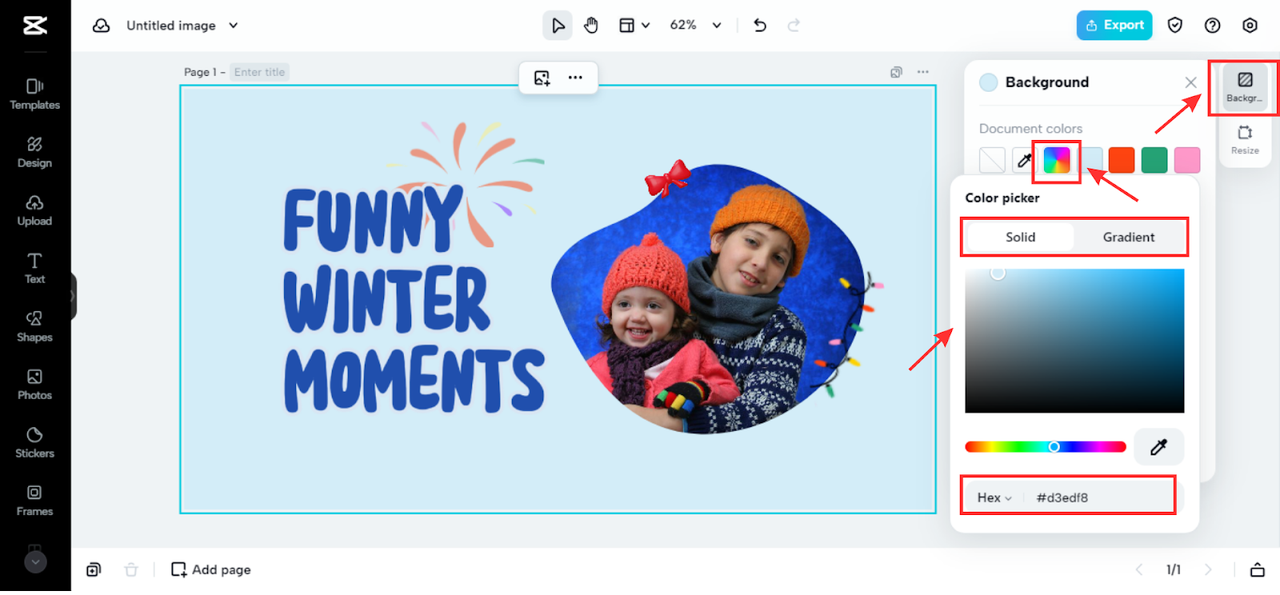Click the duplicate page icon at top right of page

point(896,72)
